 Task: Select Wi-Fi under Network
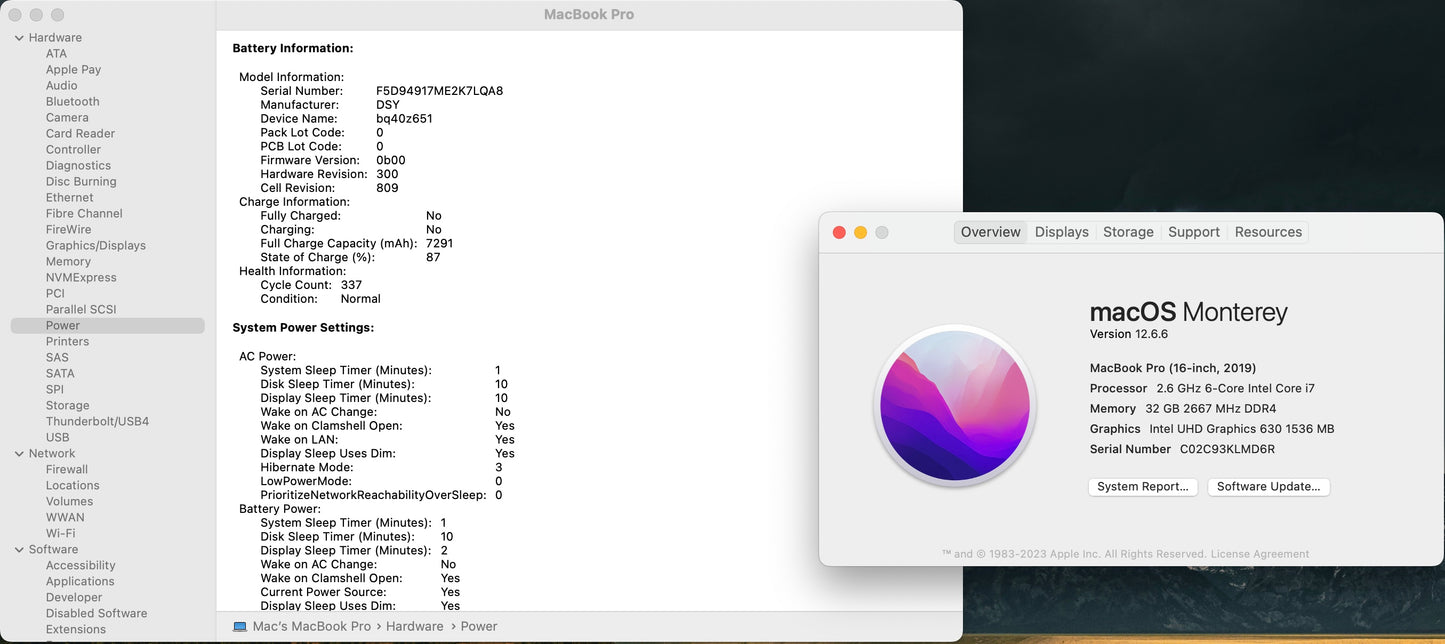(60, 534)
